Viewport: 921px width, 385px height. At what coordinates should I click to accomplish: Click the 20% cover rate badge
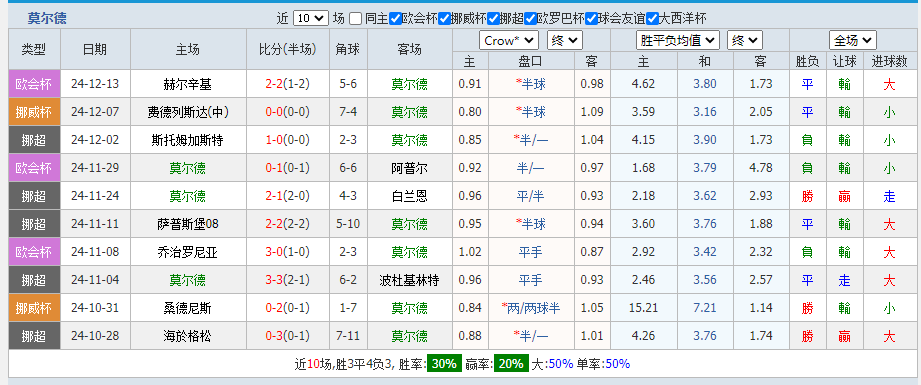pyautogui.click(x=511, y=364)
